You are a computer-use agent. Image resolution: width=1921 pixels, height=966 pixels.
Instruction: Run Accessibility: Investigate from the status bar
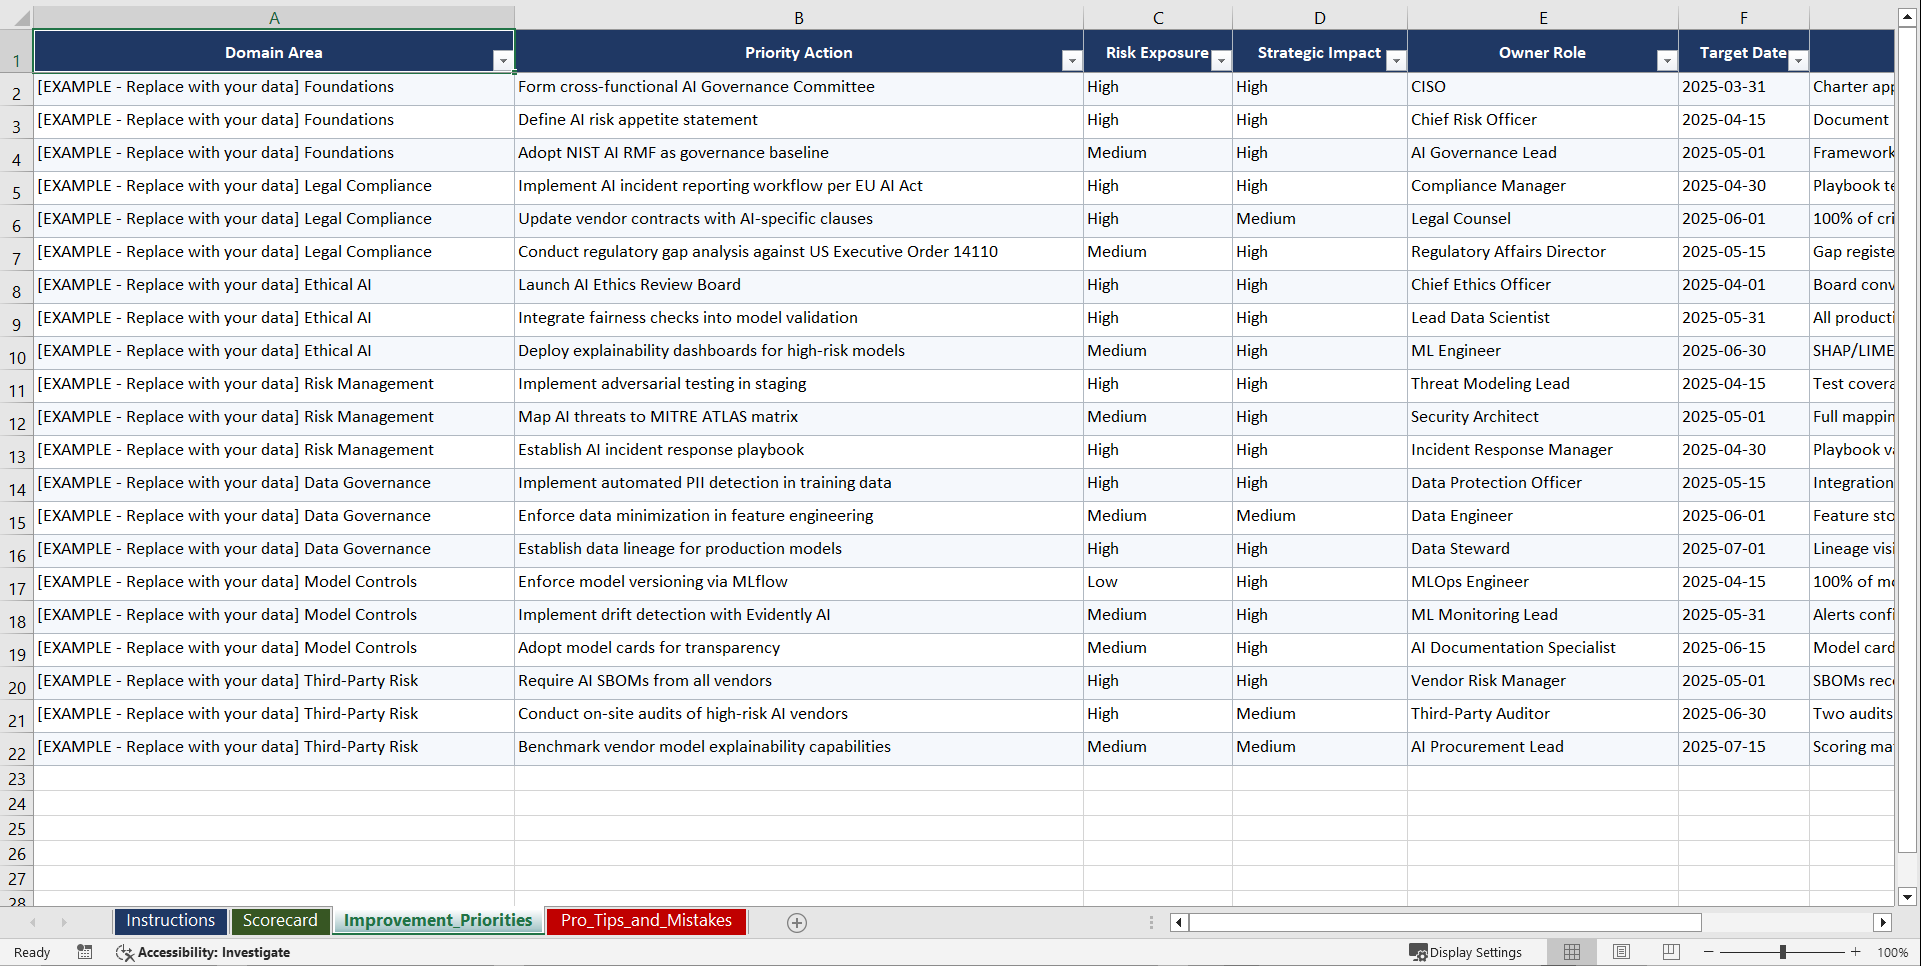coord(214,952)
